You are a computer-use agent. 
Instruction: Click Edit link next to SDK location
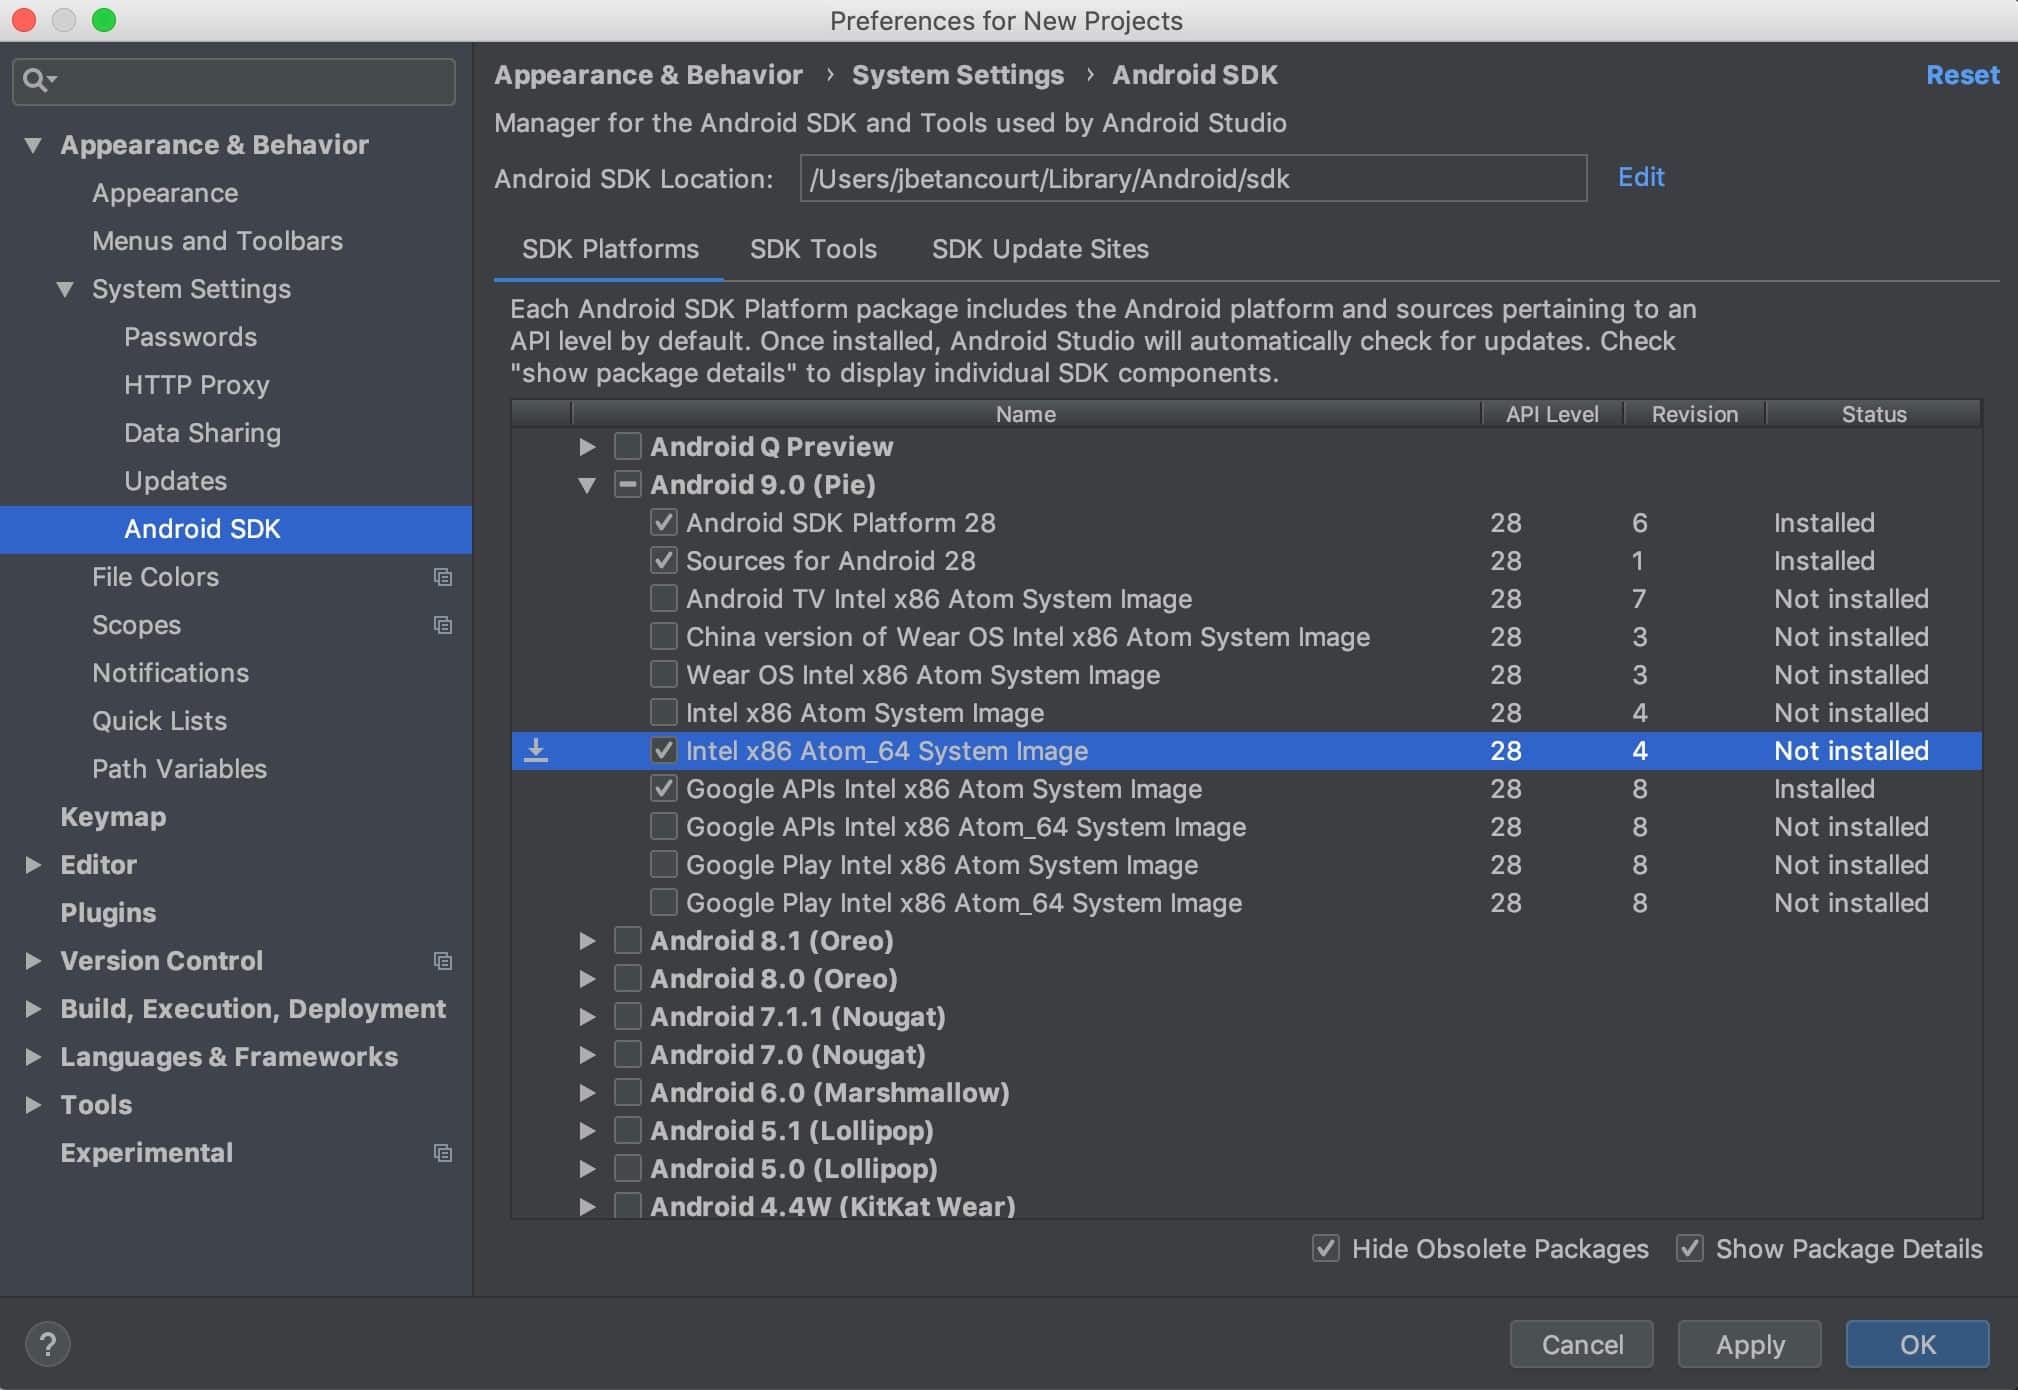coord(1640,177)
